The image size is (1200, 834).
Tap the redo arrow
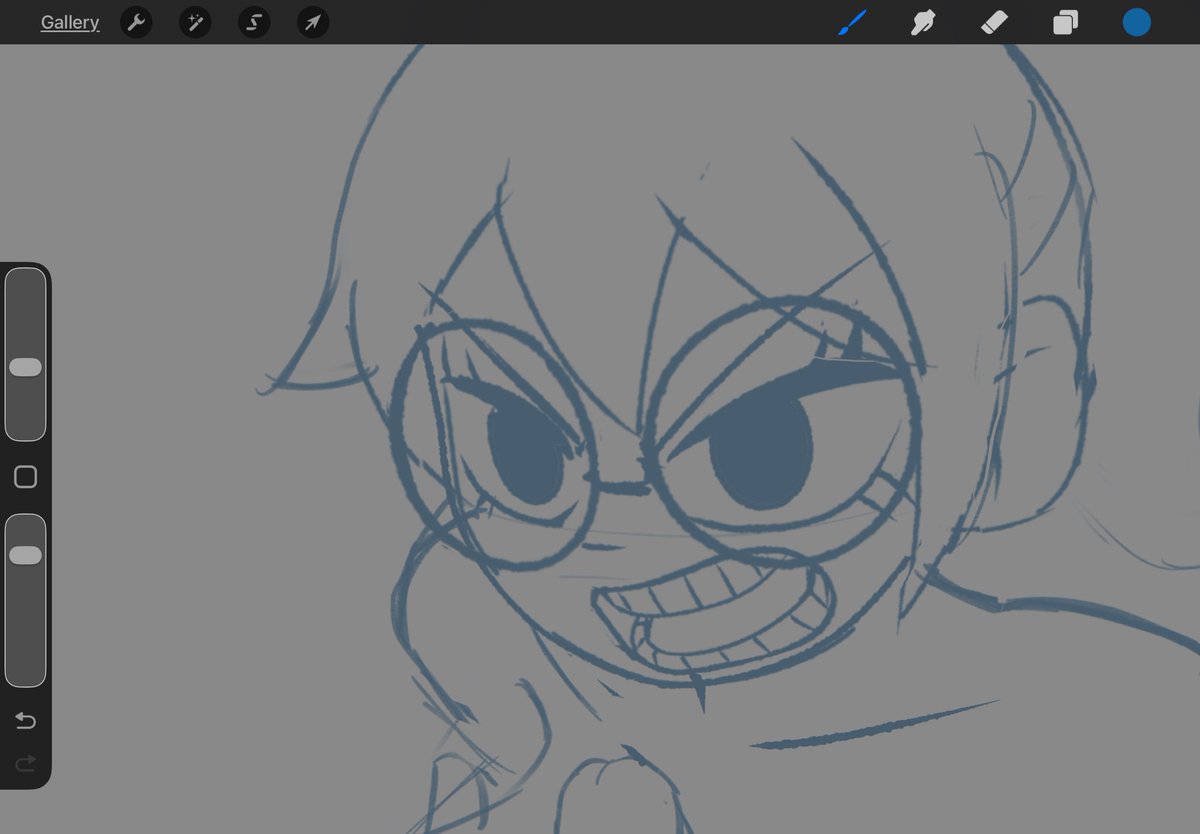pos(24,764)
